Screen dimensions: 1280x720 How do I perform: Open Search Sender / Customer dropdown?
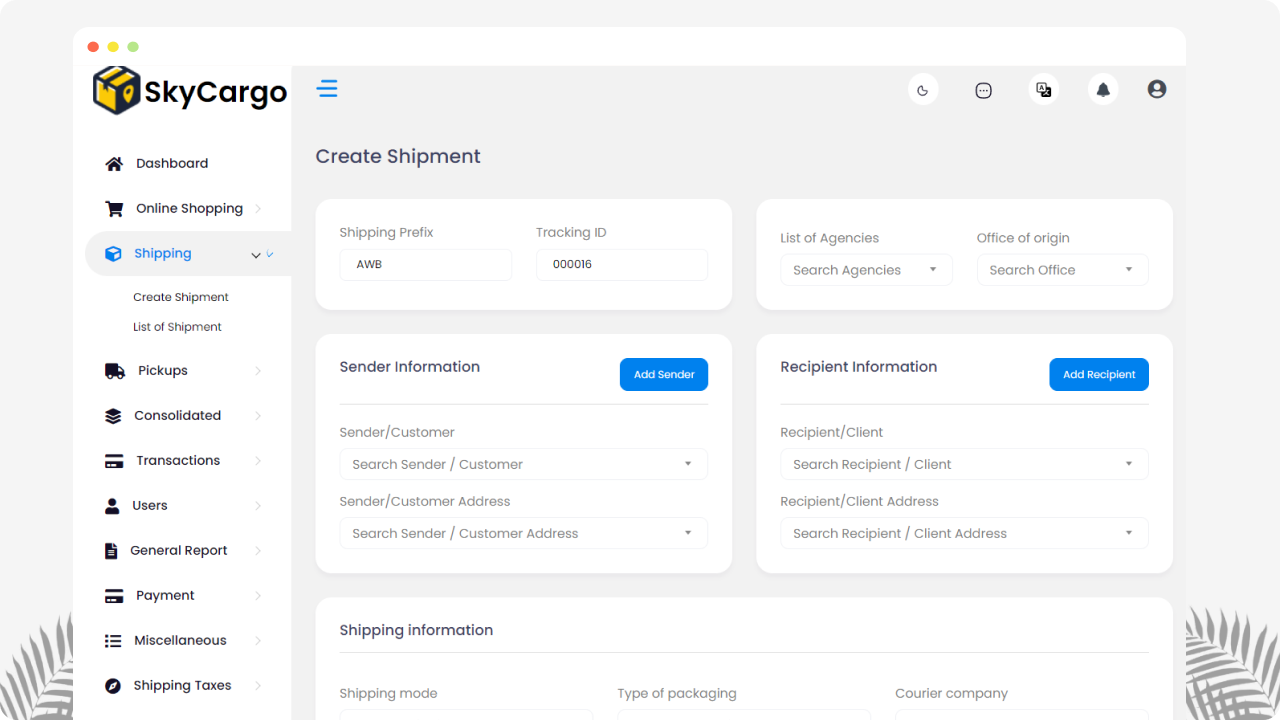click(523, 464)
